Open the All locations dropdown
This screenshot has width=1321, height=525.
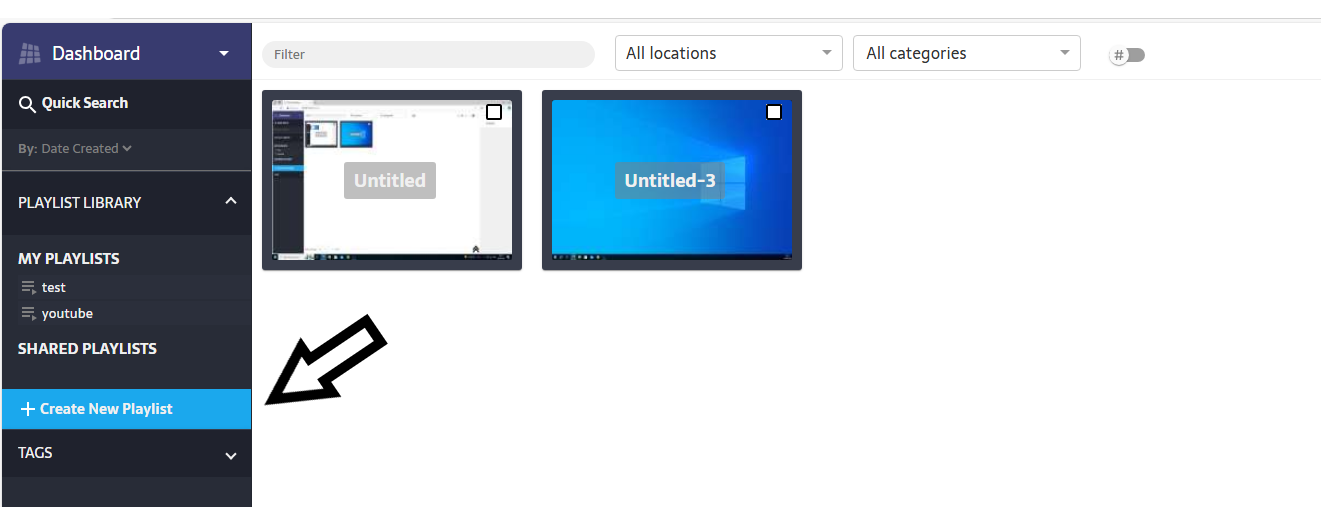coord(727,54)
